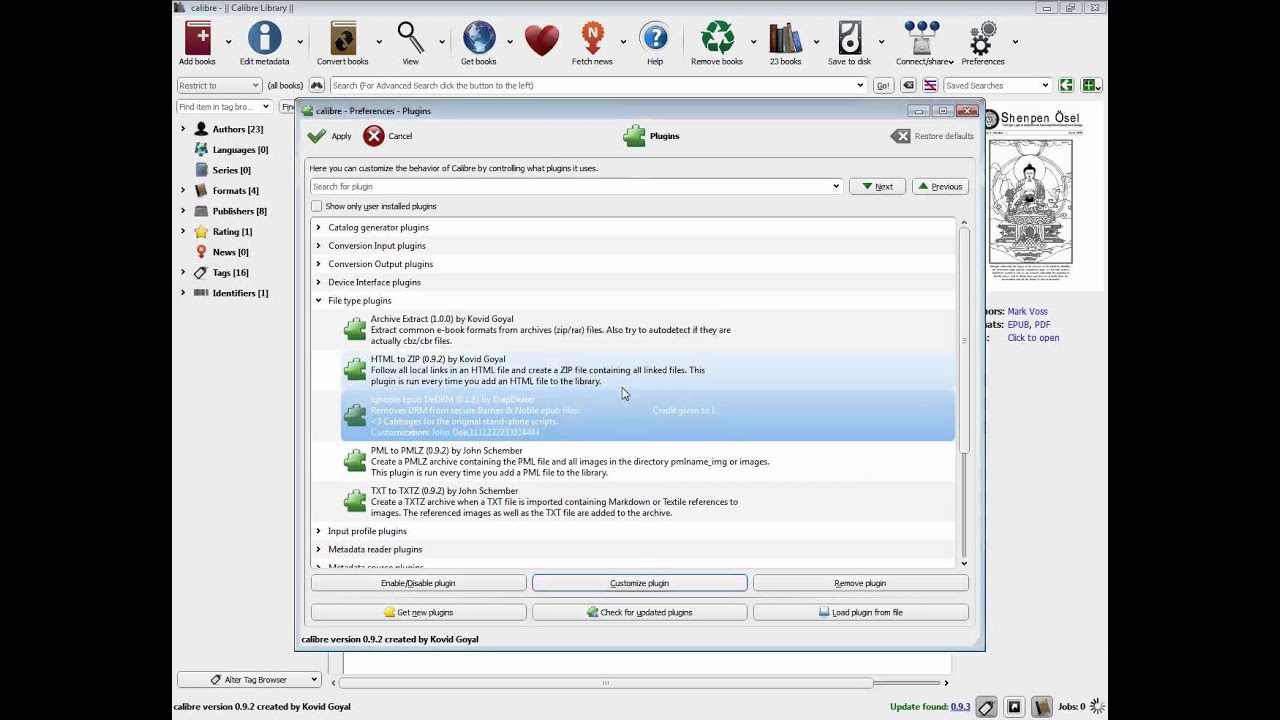Expand the Formats [4] category

(x=182, y=190)
